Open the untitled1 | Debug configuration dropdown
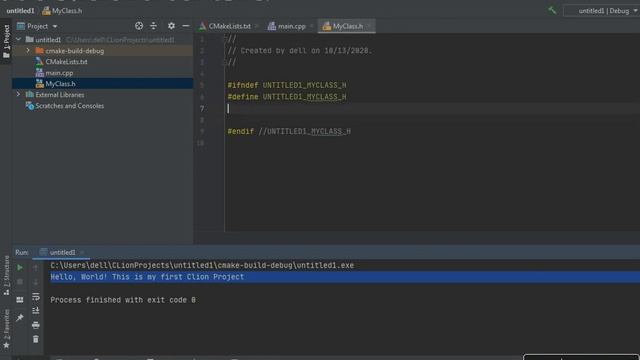 click(603, 11)
